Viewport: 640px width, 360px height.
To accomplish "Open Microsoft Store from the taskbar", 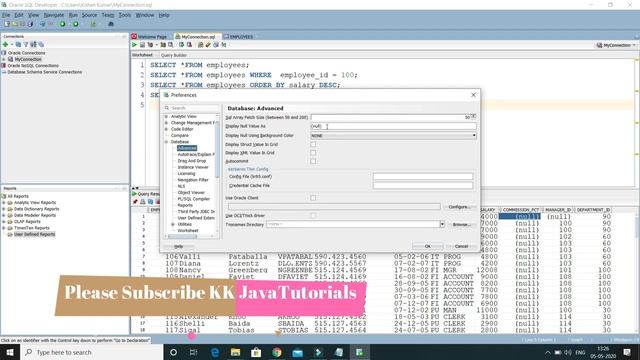I will click(256, 352).
